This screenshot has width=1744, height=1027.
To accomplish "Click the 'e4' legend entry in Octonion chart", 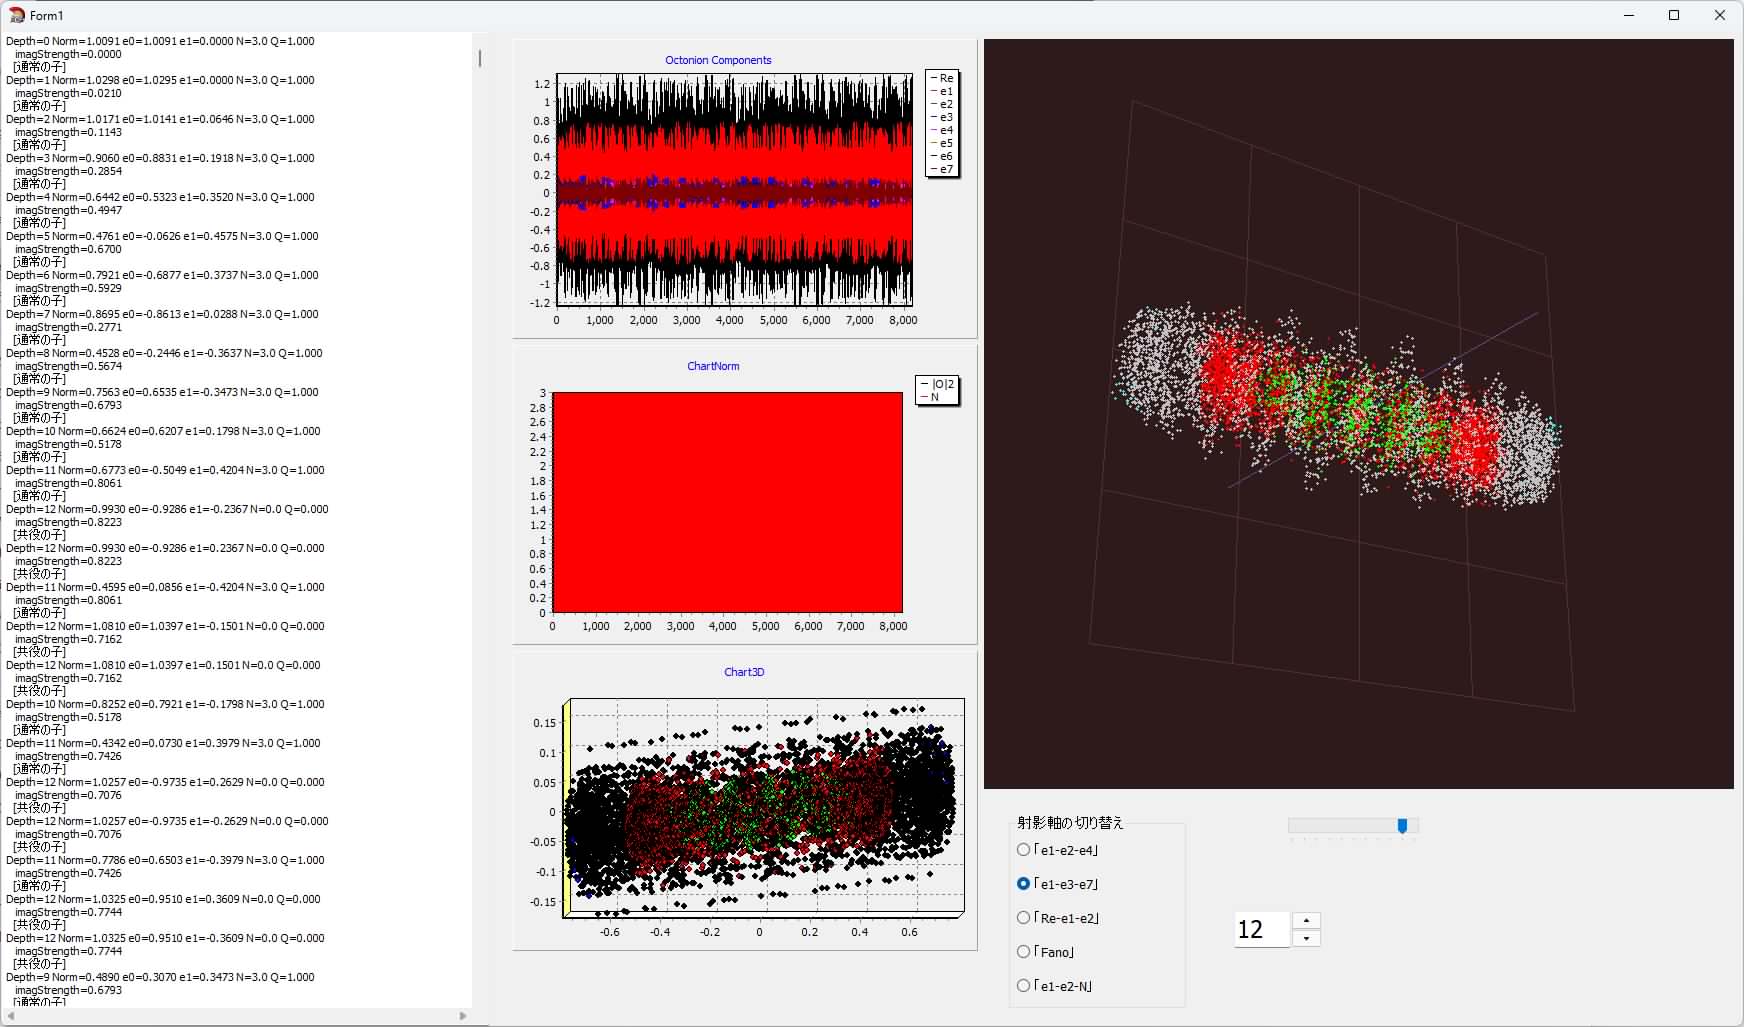I will [x=942, y=130].
